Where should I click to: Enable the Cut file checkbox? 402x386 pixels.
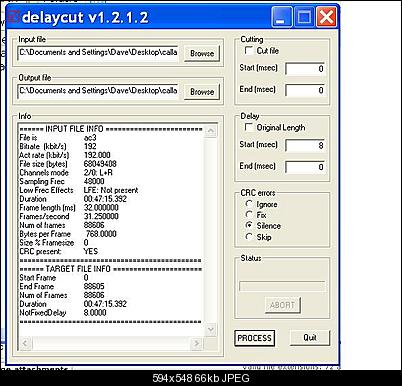(x=249, y=50)
